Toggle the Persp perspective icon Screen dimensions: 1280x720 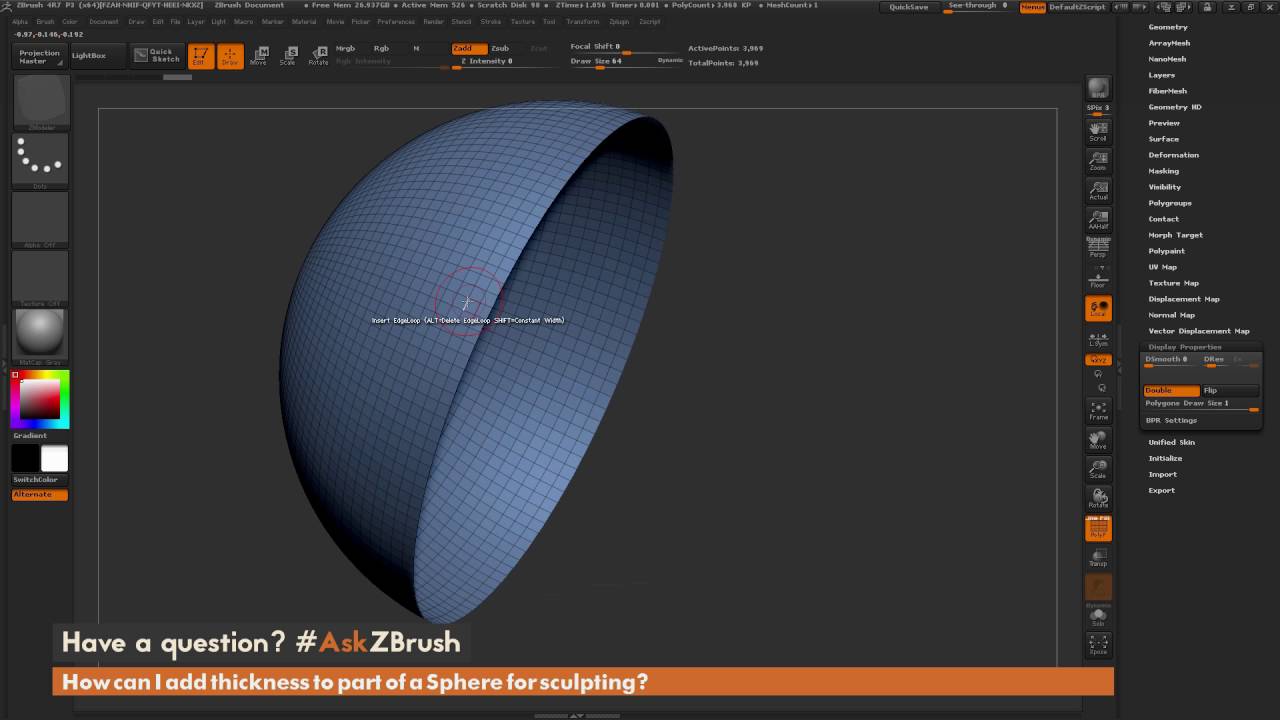1098,248
